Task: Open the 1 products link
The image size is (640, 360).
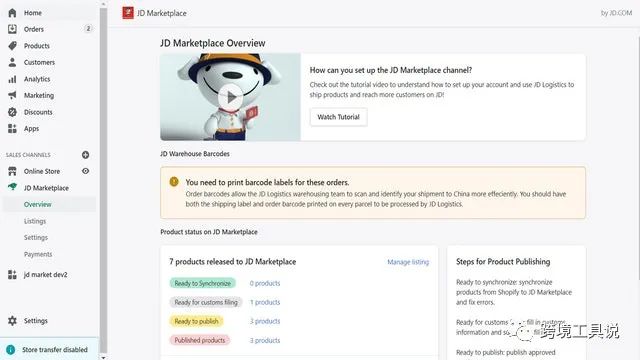Action: coord(265,302)
